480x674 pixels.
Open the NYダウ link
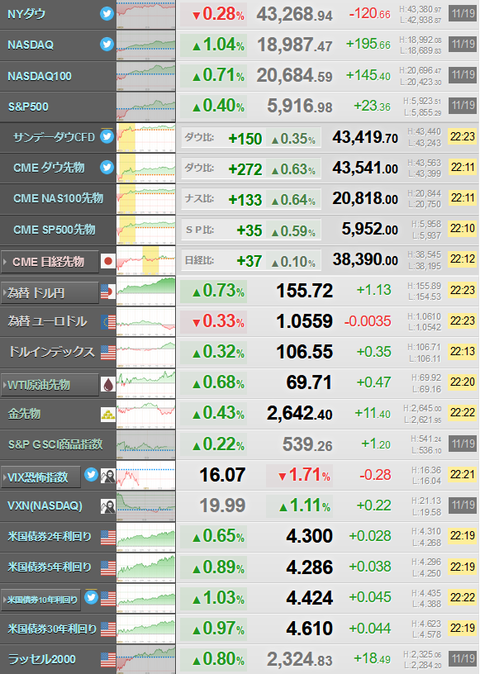point(26,14)
